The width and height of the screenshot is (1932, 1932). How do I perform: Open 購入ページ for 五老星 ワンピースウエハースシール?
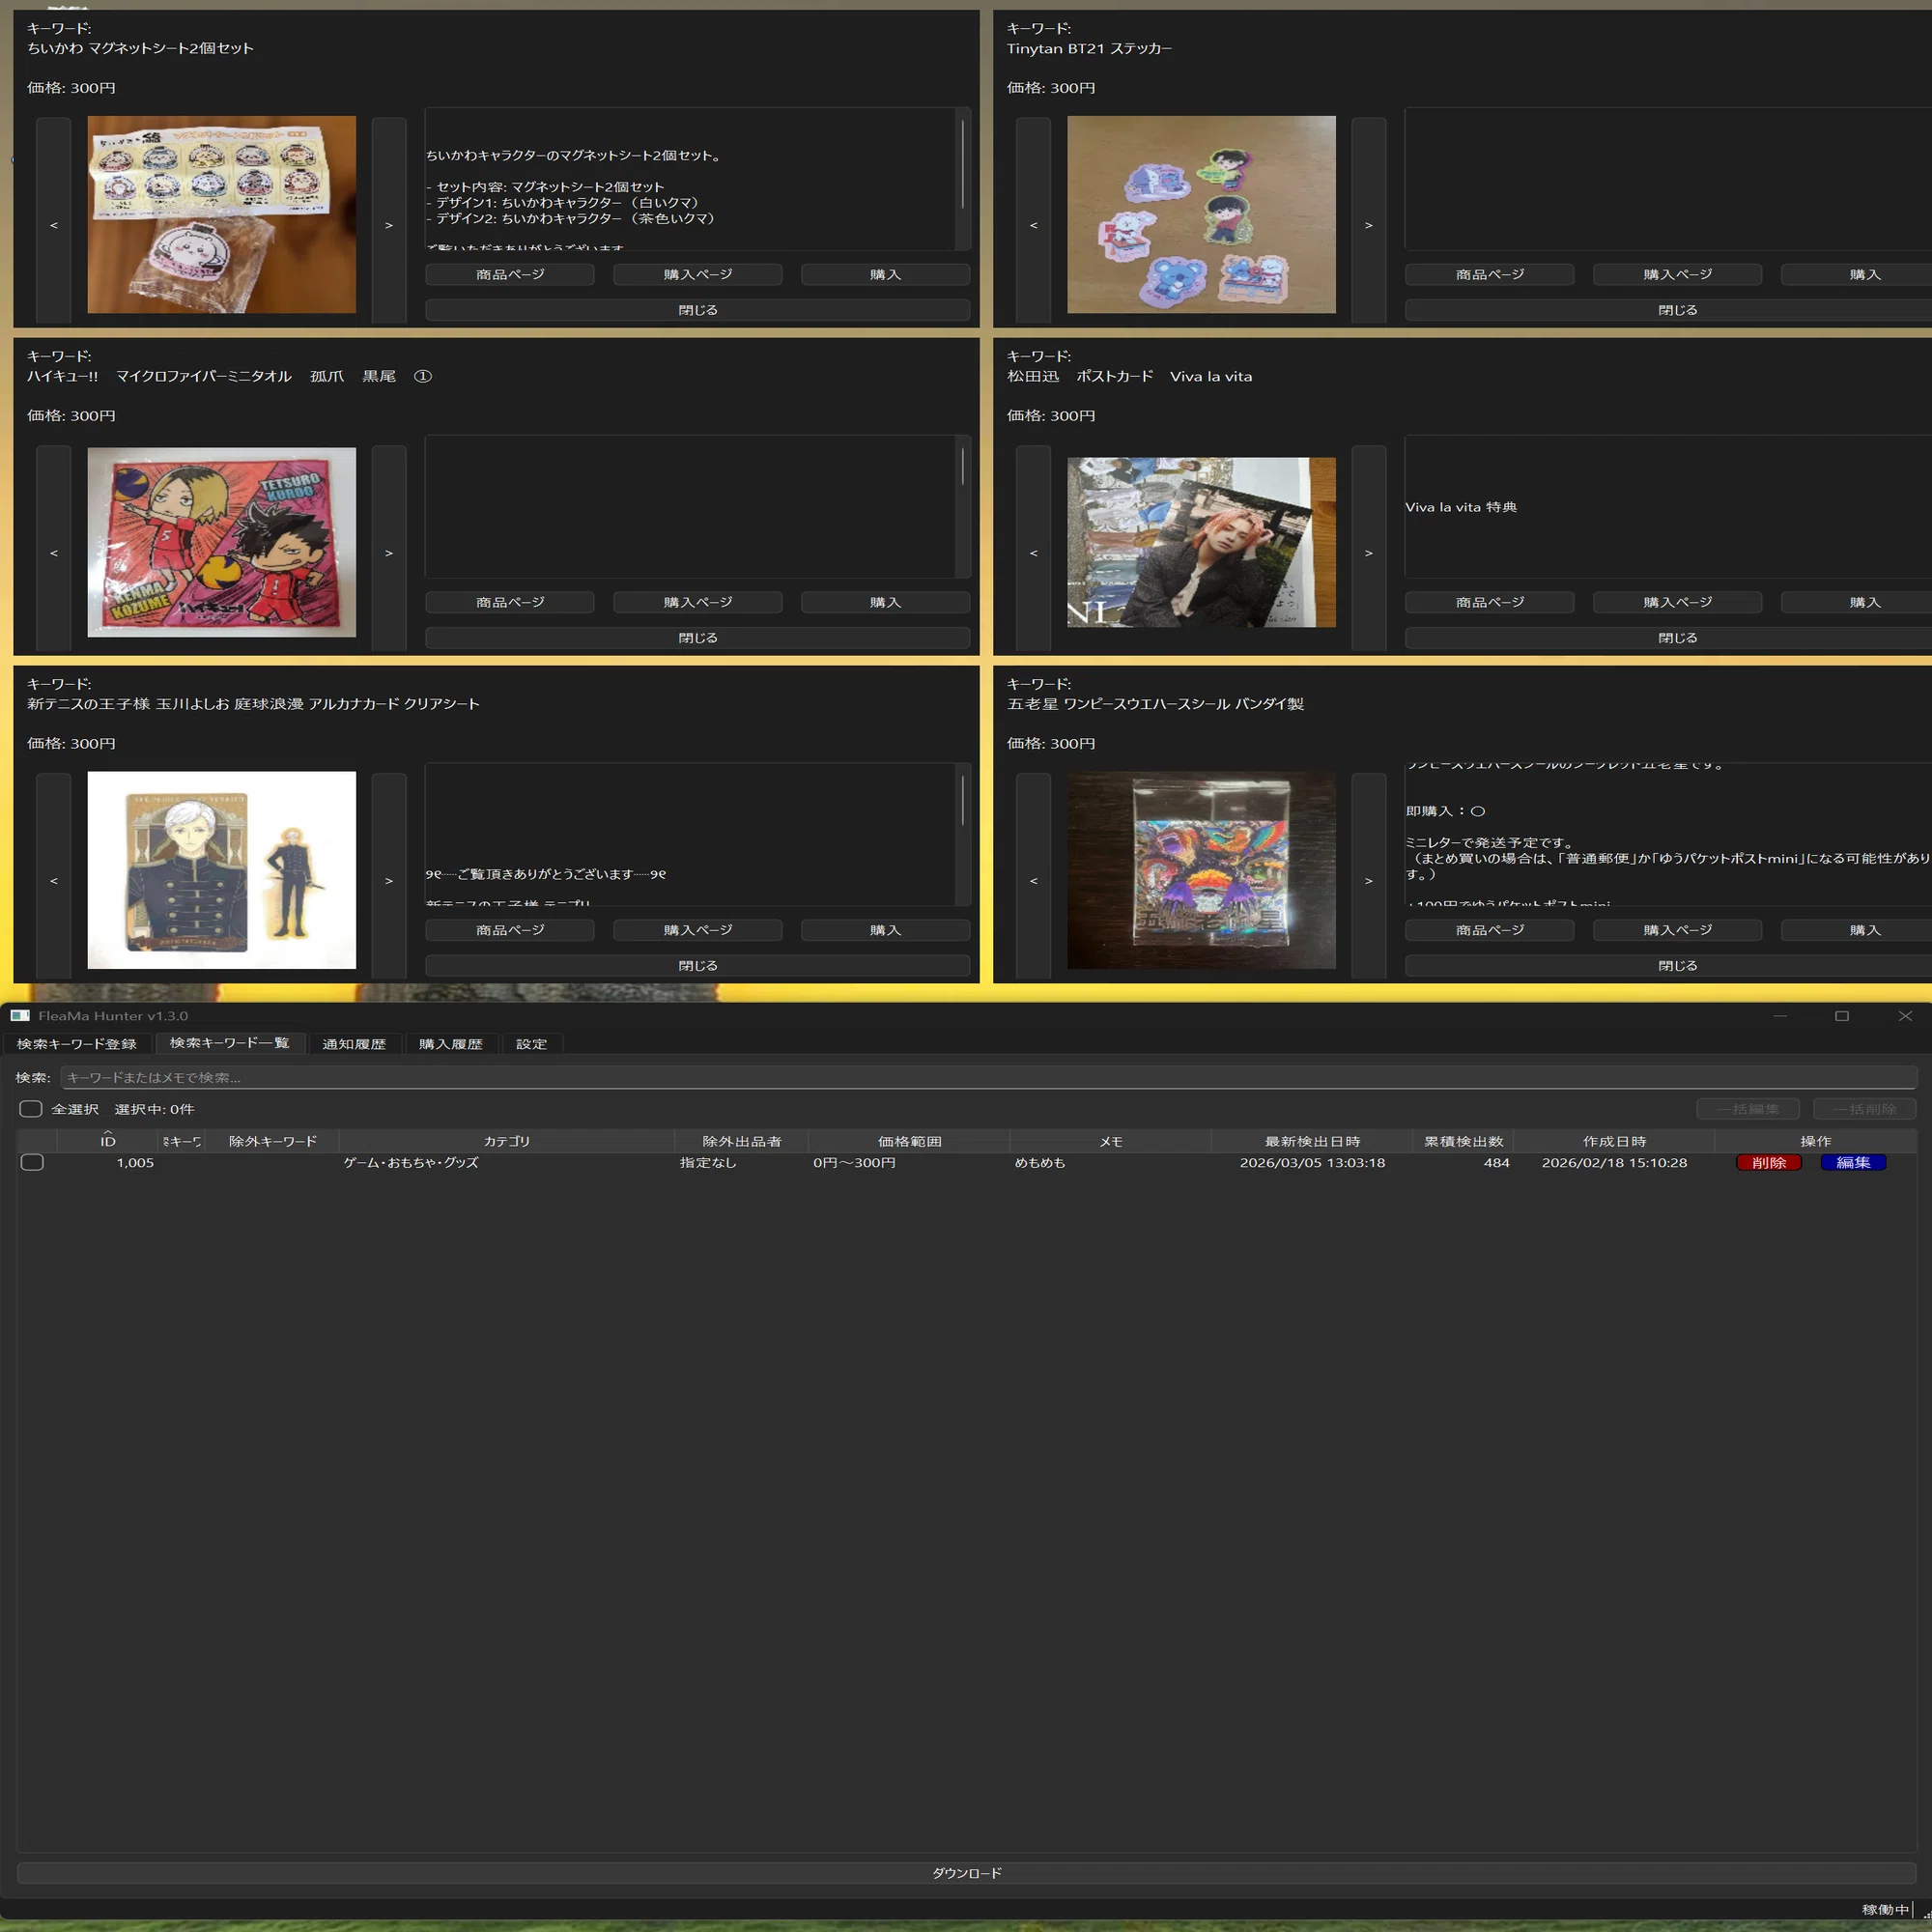coord(1678,930)
